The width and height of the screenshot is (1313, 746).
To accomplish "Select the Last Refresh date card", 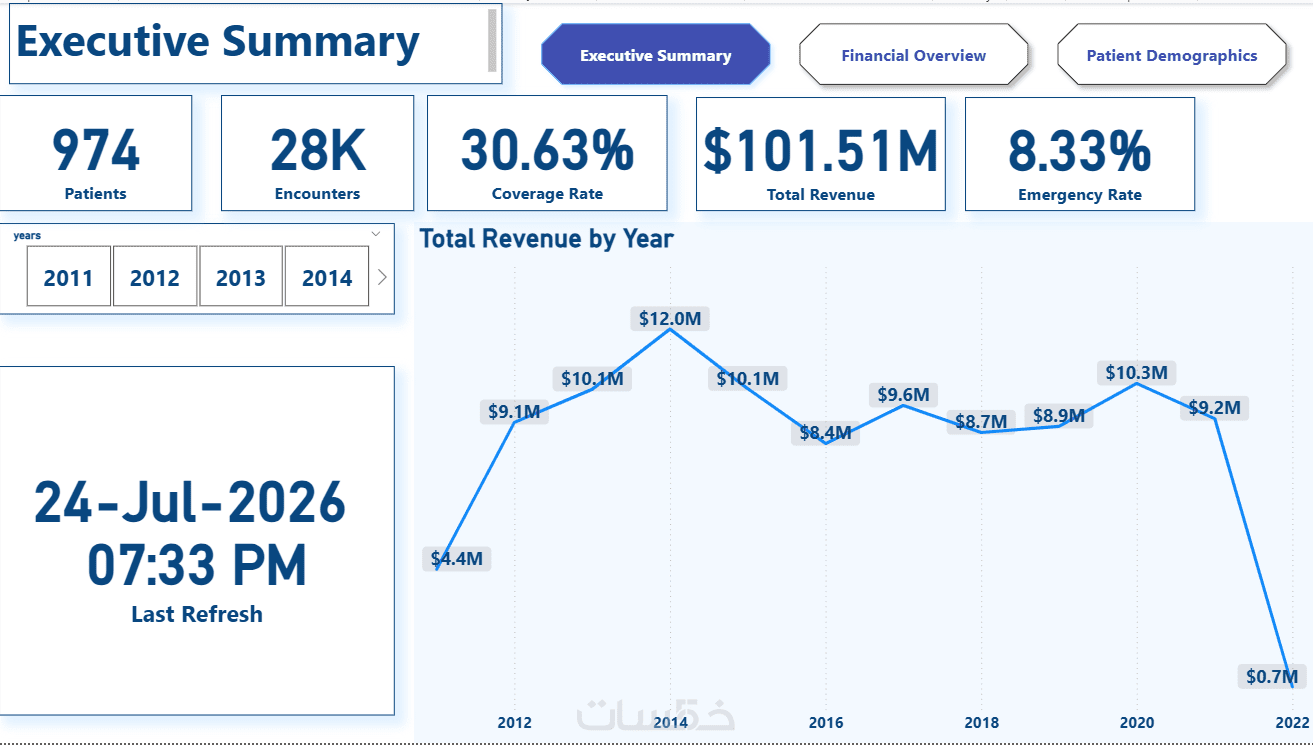I will pyautogui.click(x=197, y=540).
